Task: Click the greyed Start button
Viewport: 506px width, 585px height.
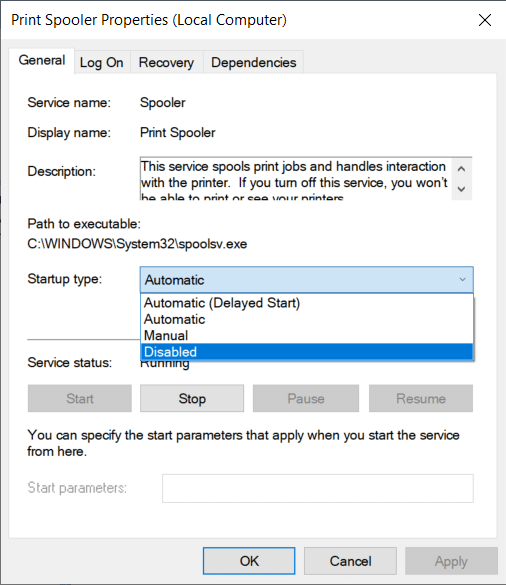Action: tap(79, 398)
